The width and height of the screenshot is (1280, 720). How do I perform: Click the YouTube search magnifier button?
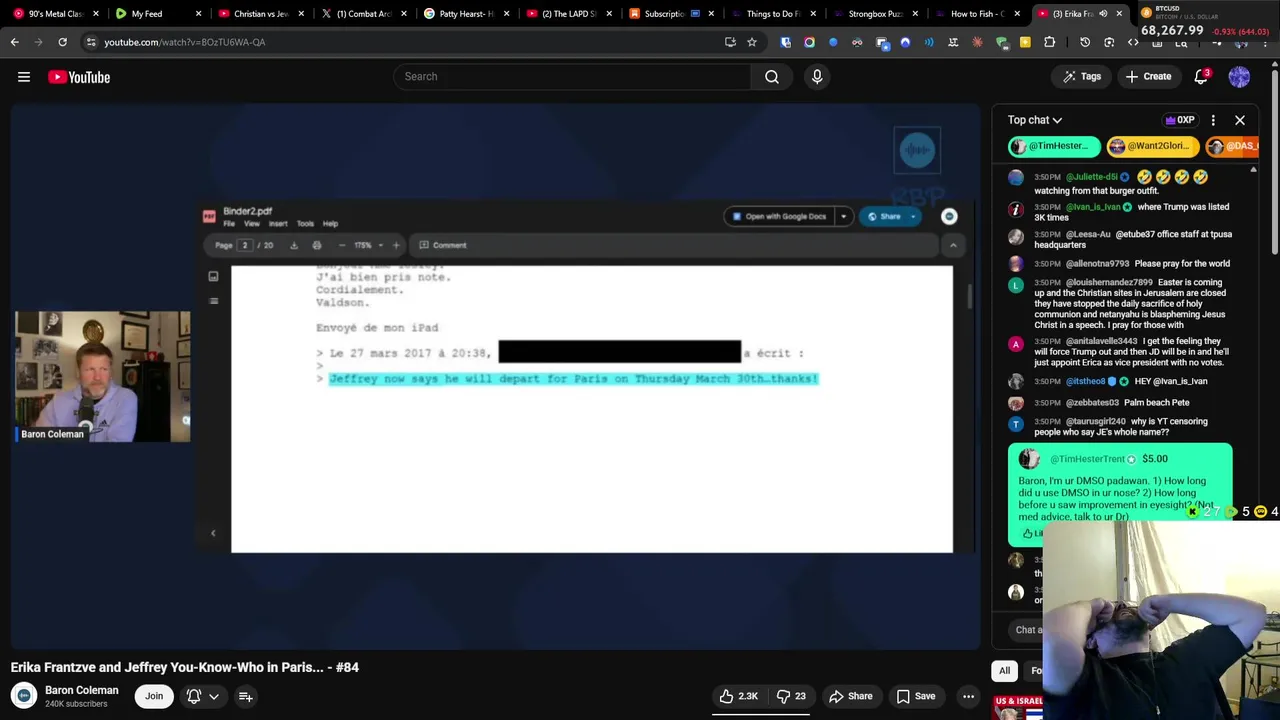pos(772,77)
